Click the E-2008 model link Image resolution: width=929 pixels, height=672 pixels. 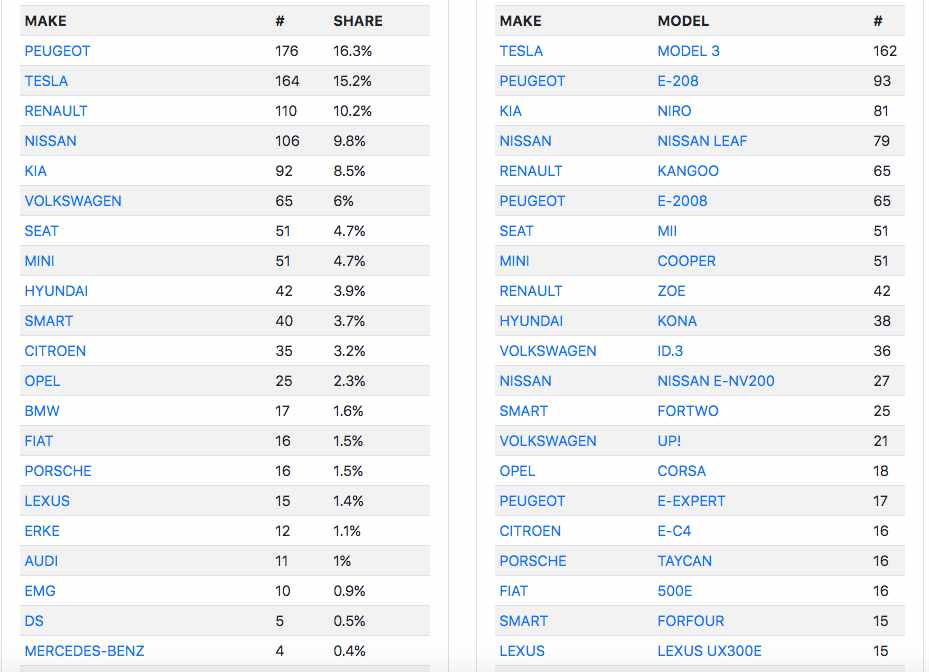682,201
